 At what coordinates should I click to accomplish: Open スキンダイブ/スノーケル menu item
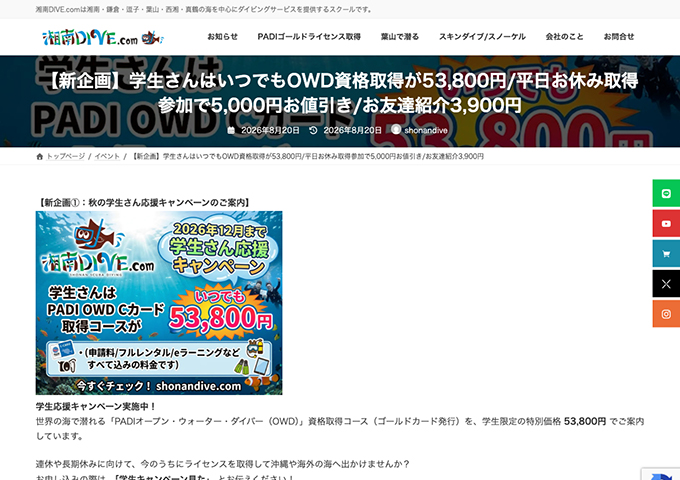tap(482, 37)
